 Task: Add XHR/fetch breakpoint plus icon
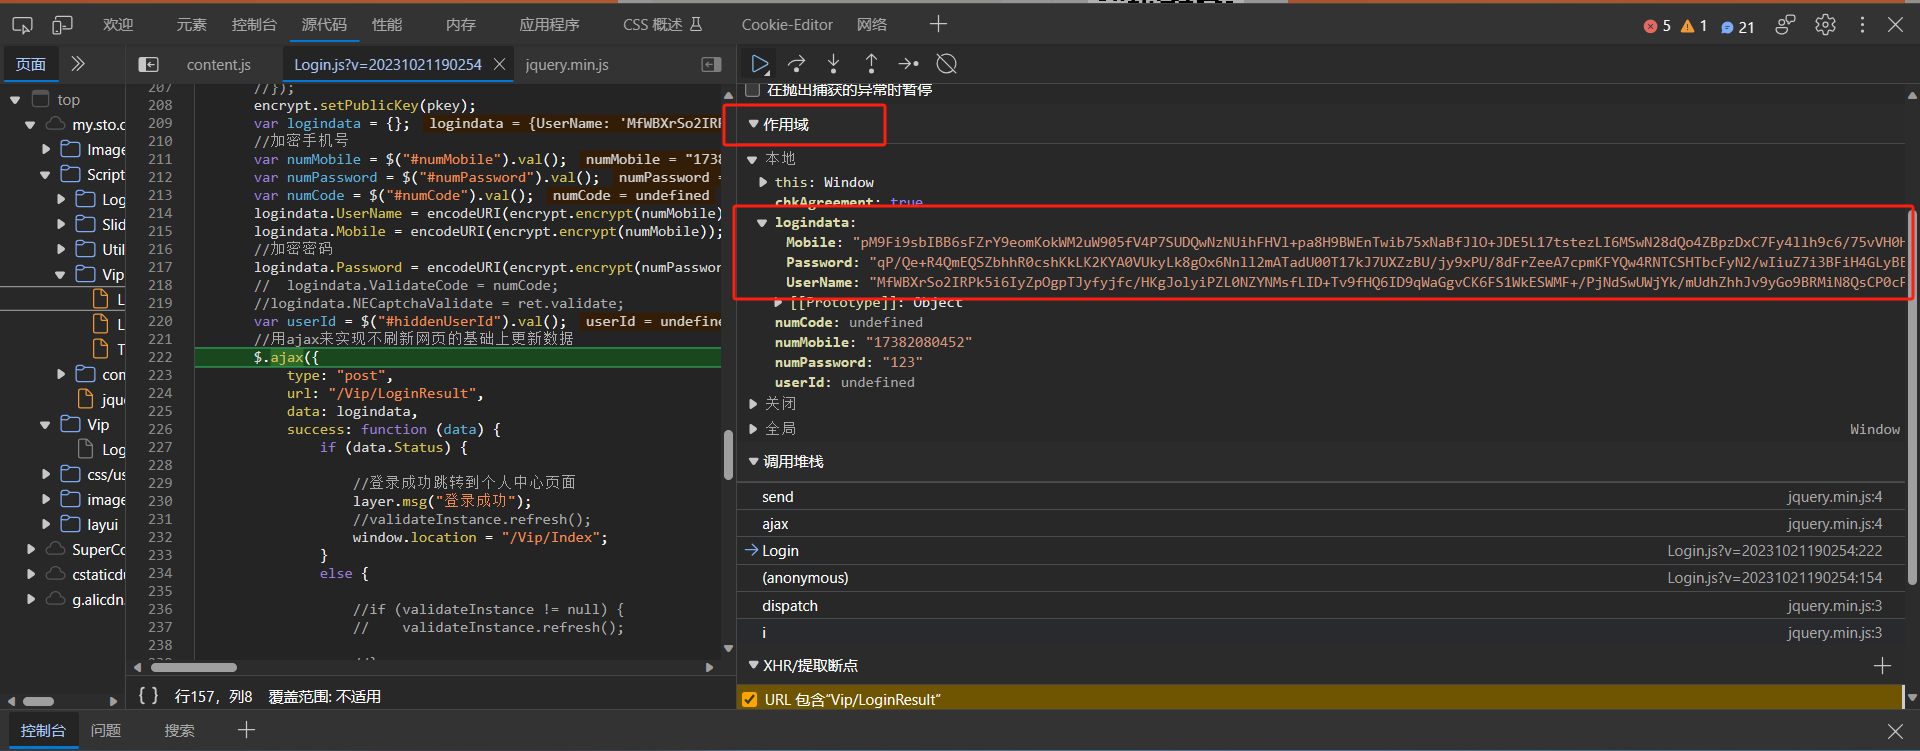tap(1882, 666)
